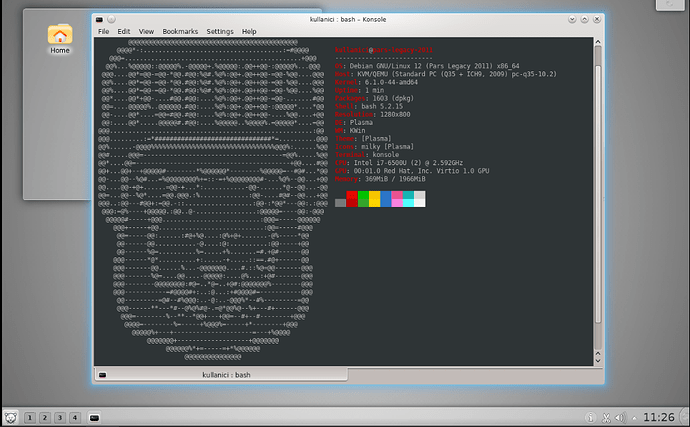Open the Home folder desktop icon
The height and width of the screenshot is (427, 690).
click(60, 36)
